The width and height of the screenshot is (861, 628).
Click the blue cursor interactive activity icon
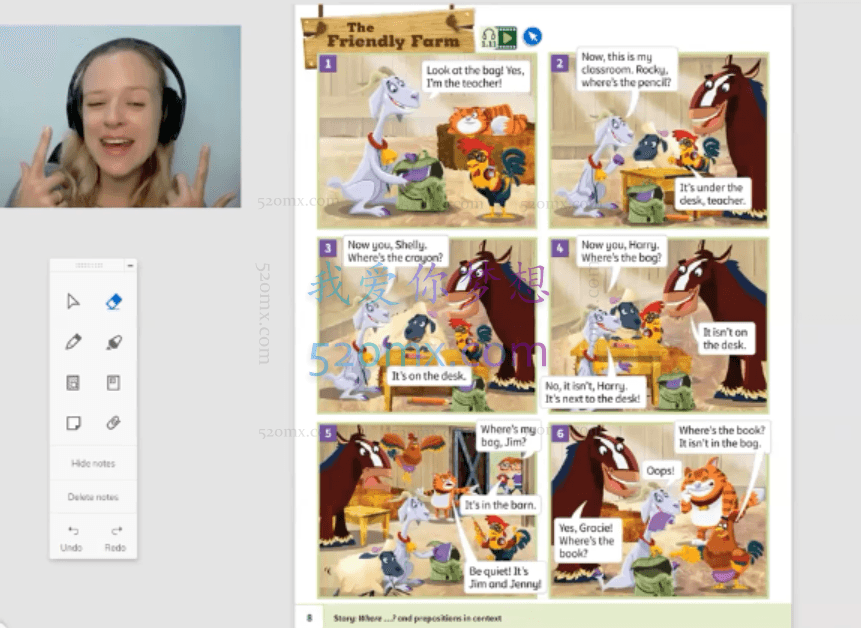point(532,37)
